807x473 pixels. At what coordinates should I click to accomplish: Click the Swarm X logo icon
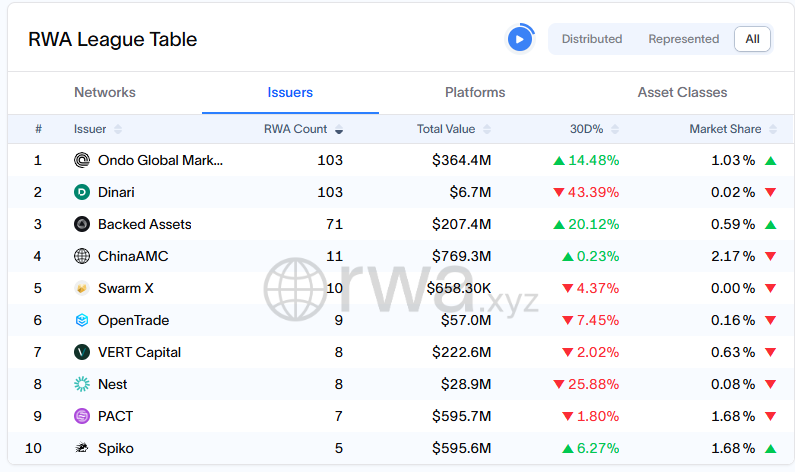pyautogui.click(x=82, y=288)
